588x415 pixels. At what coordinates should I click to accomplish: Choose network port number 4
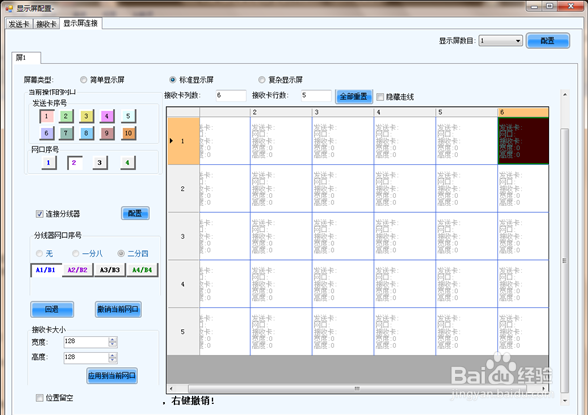(128, 163)
